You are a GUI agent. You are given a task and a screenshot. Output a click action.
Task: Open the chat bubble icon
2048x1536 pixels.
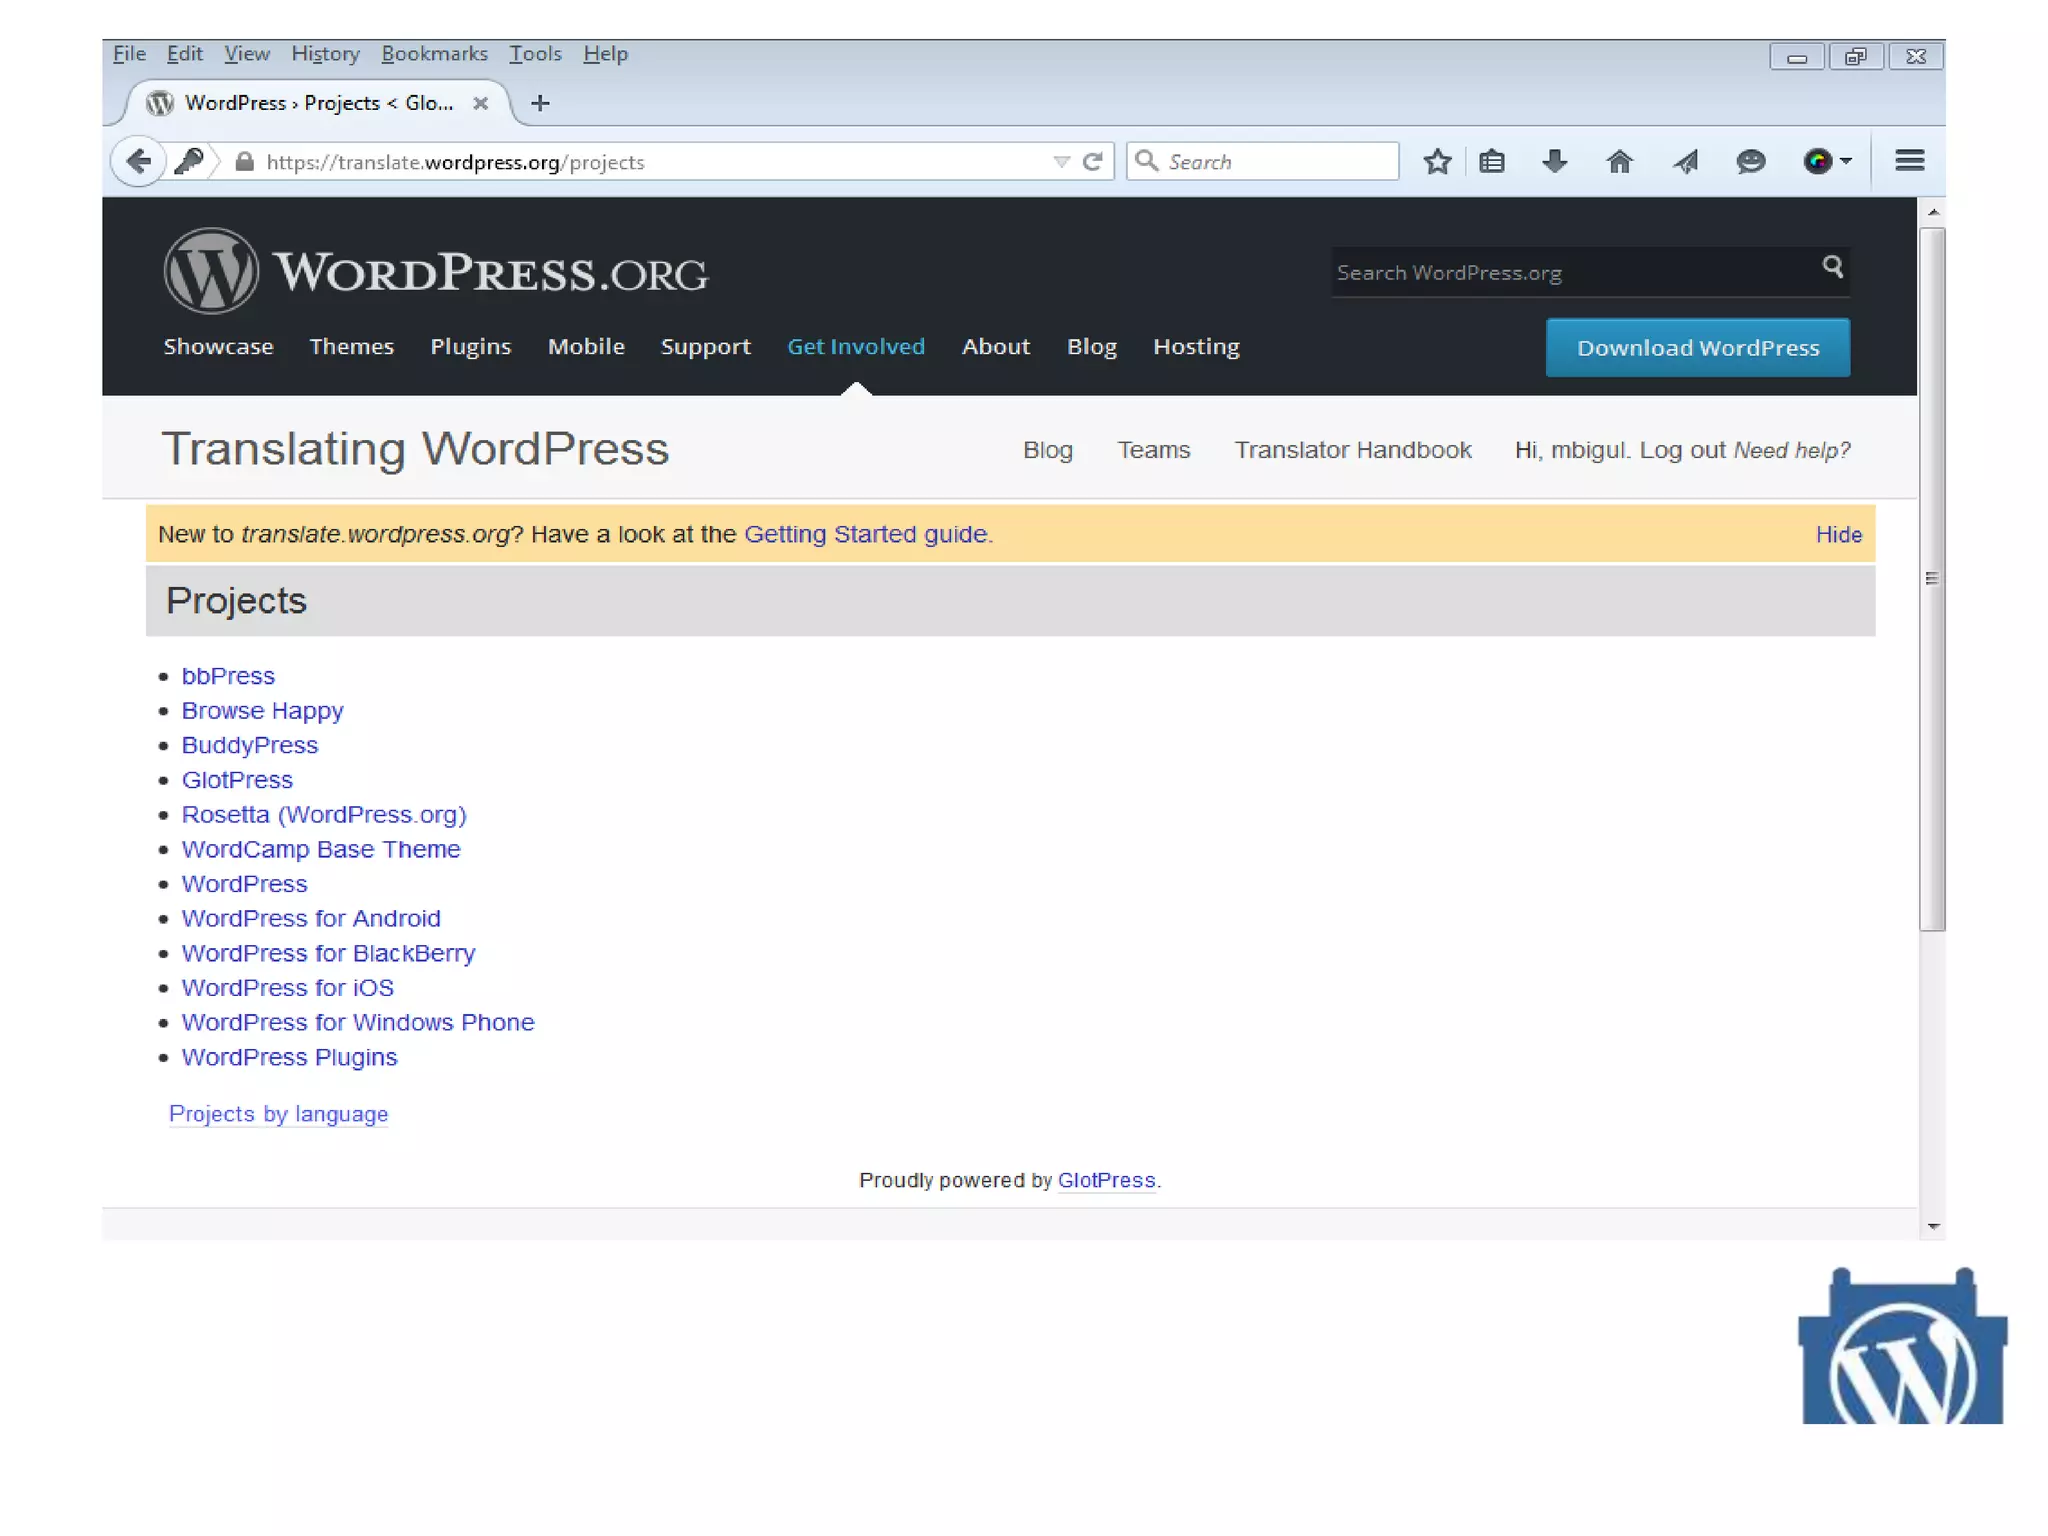1750,161
